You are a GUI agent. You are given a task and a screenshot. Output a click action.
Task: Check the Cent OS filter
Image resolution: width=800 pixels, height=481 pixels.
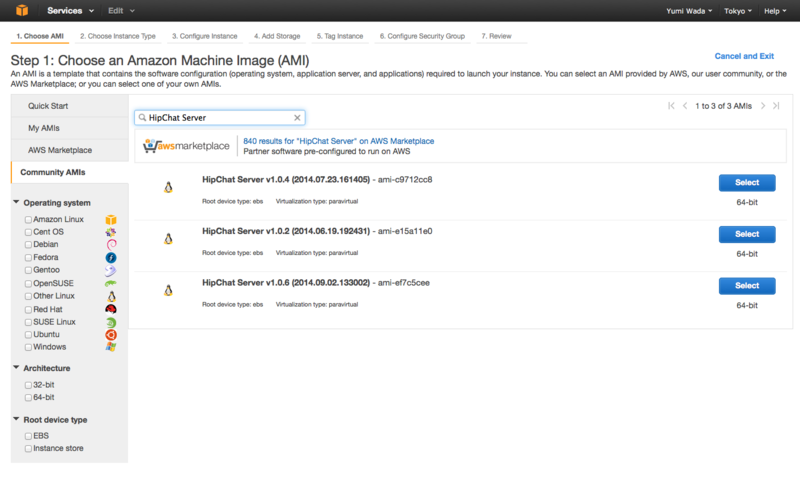28,232
